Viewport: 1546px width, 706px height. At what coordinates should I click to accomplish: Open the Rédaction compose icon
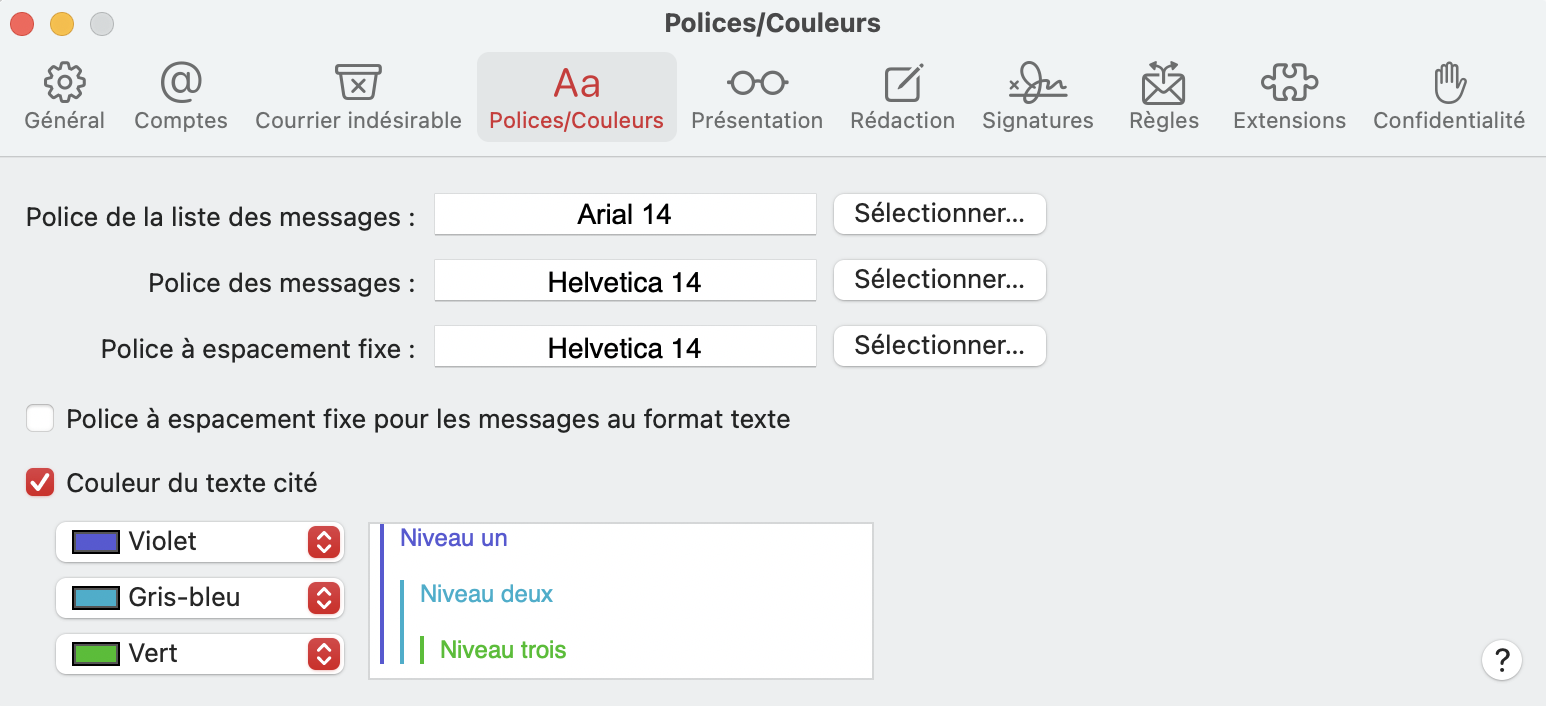(903, 83)
